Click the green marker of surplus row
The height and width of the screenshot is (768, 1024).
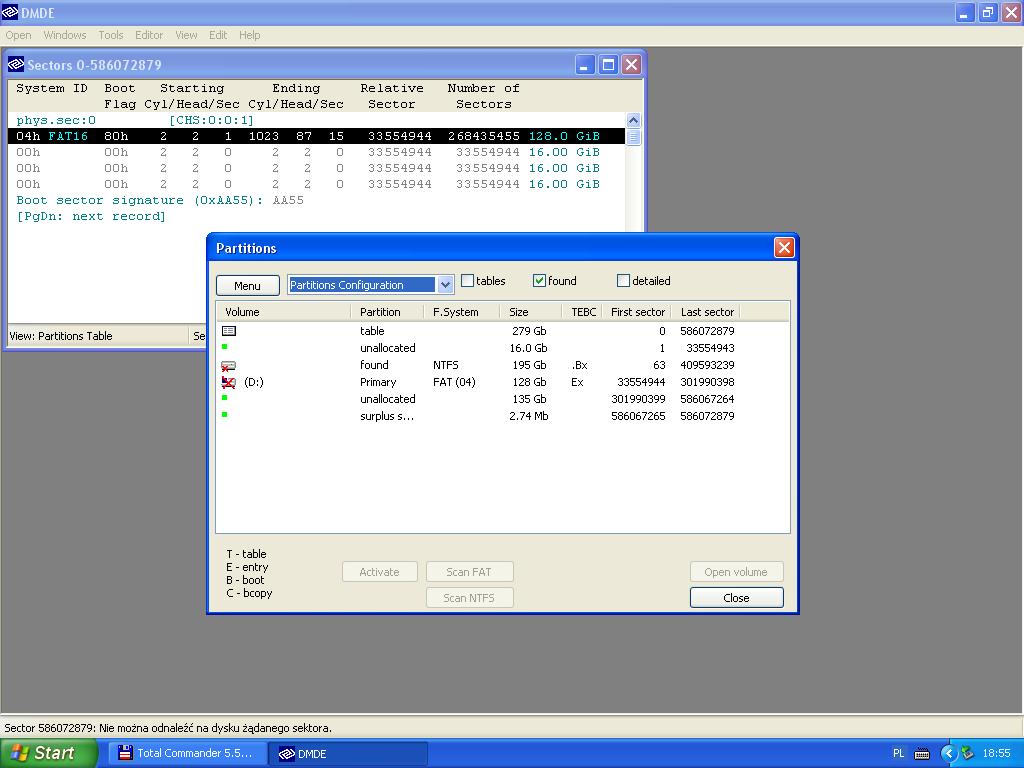tap(225, 415)
